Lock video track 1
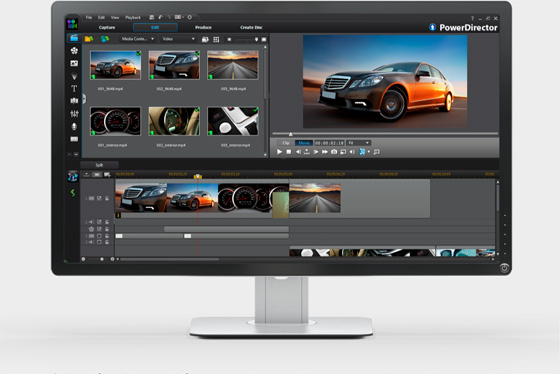The image size is (560, 374). [x=107, y=198]
